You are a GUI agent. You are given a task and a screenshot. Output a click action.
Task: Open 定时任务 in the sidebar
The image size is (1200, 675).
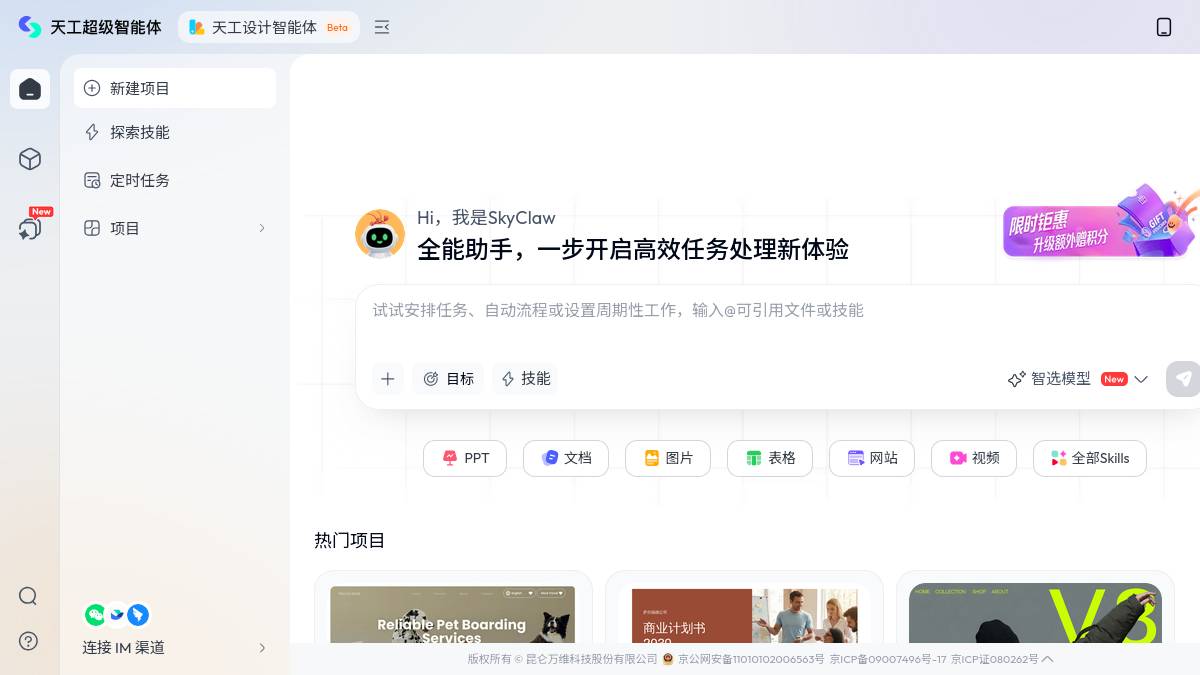click(175, 180)
